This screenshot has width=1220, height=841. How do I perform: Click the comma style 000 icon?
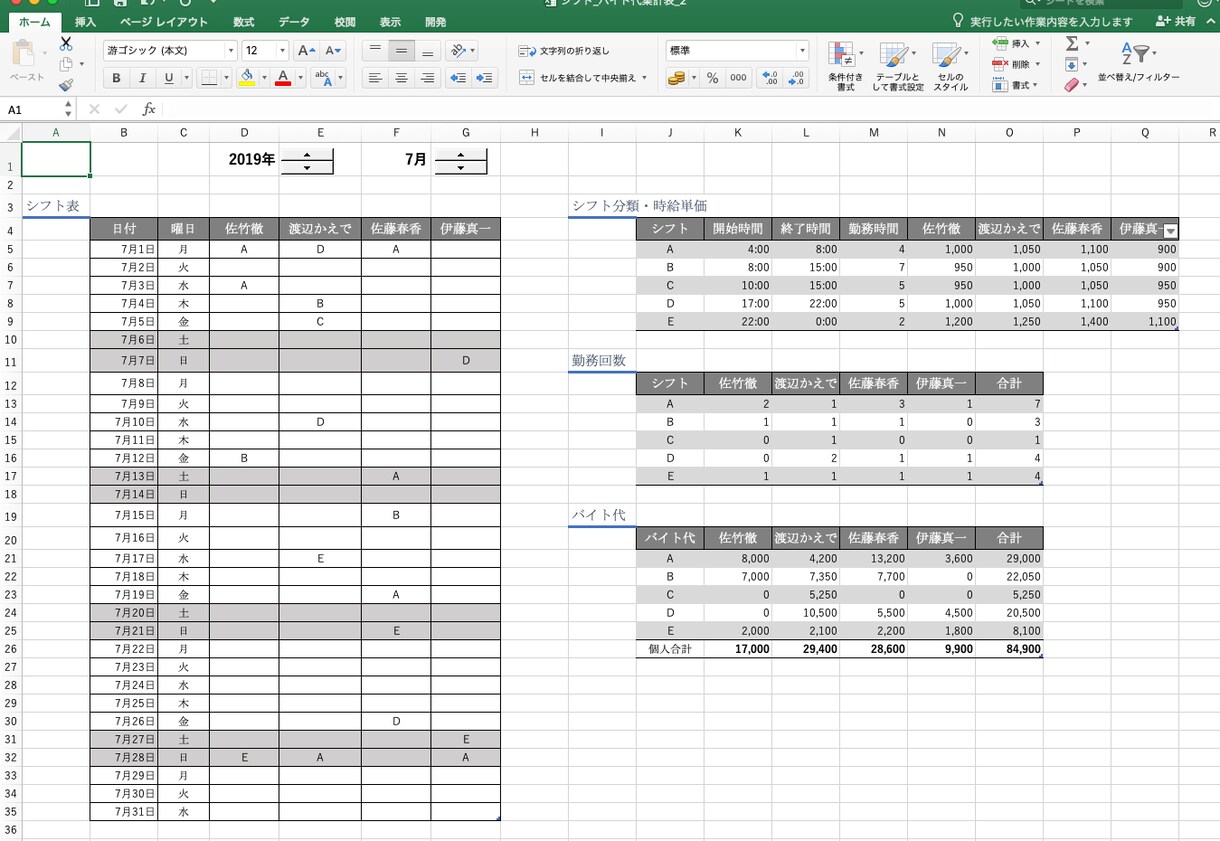point(738,78)
